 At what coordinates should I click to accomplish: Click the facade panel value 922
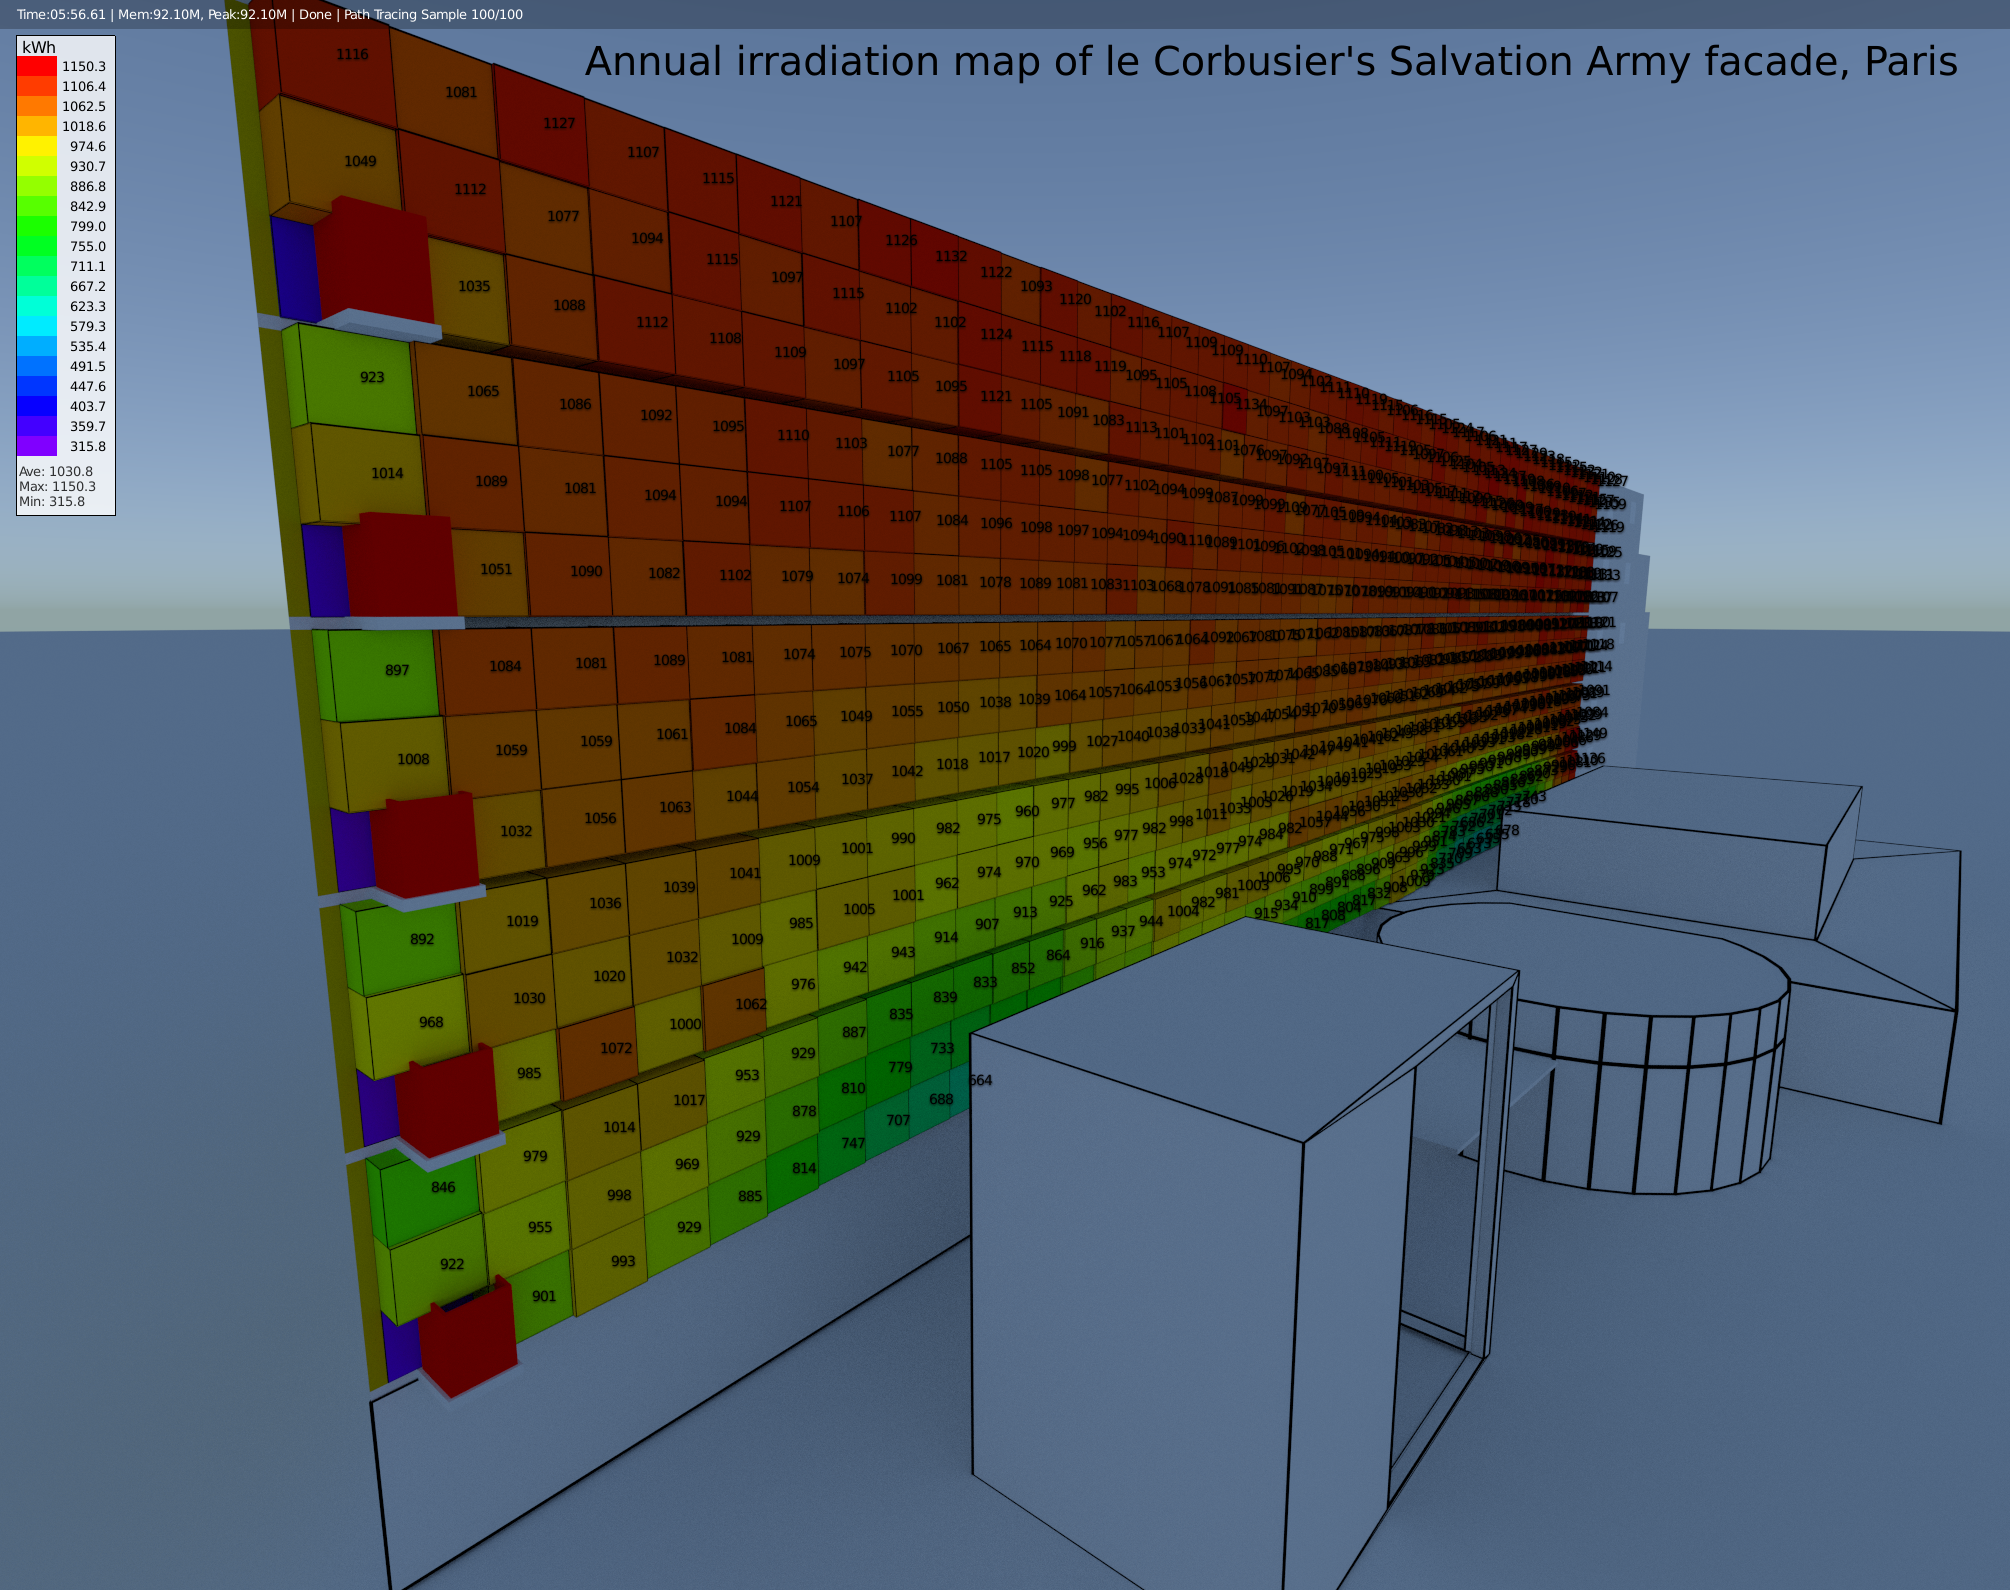(452, 1264)
